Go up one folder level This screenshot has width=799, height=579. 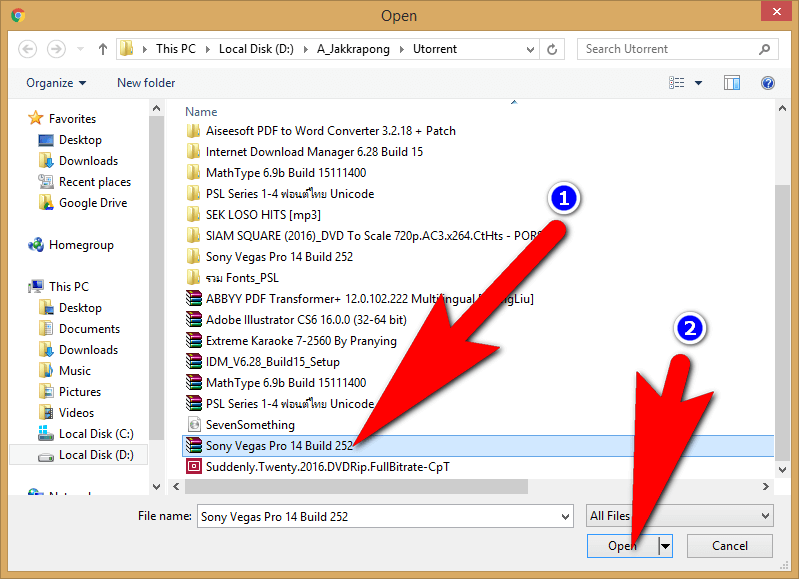click(102, 49)
